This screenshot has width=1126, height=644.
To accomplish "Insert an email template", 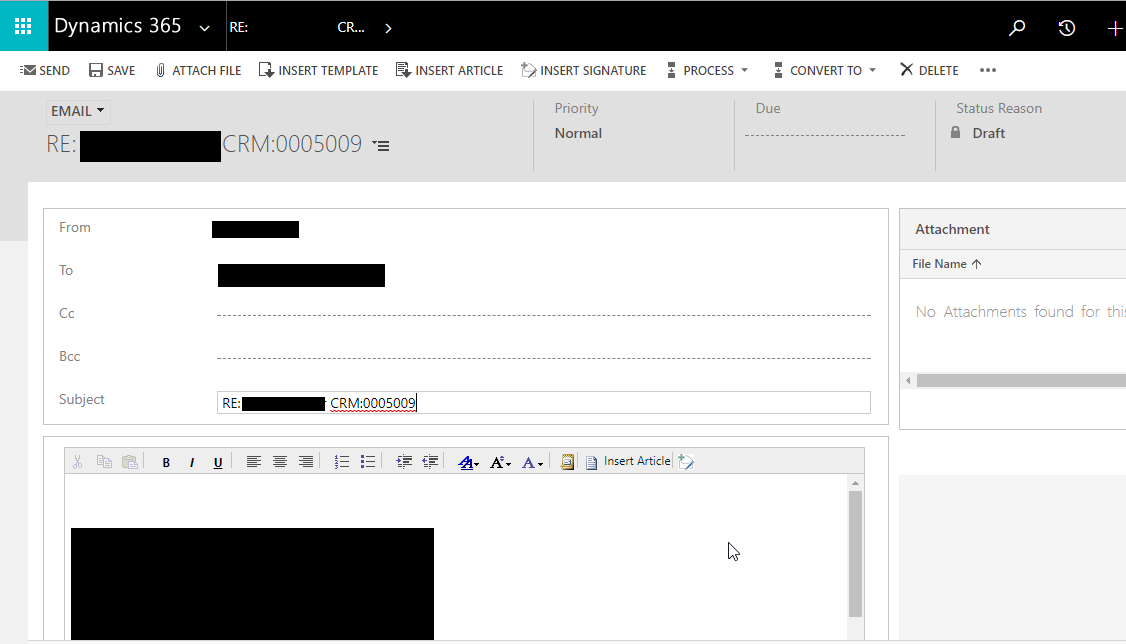I will (318, 70).
